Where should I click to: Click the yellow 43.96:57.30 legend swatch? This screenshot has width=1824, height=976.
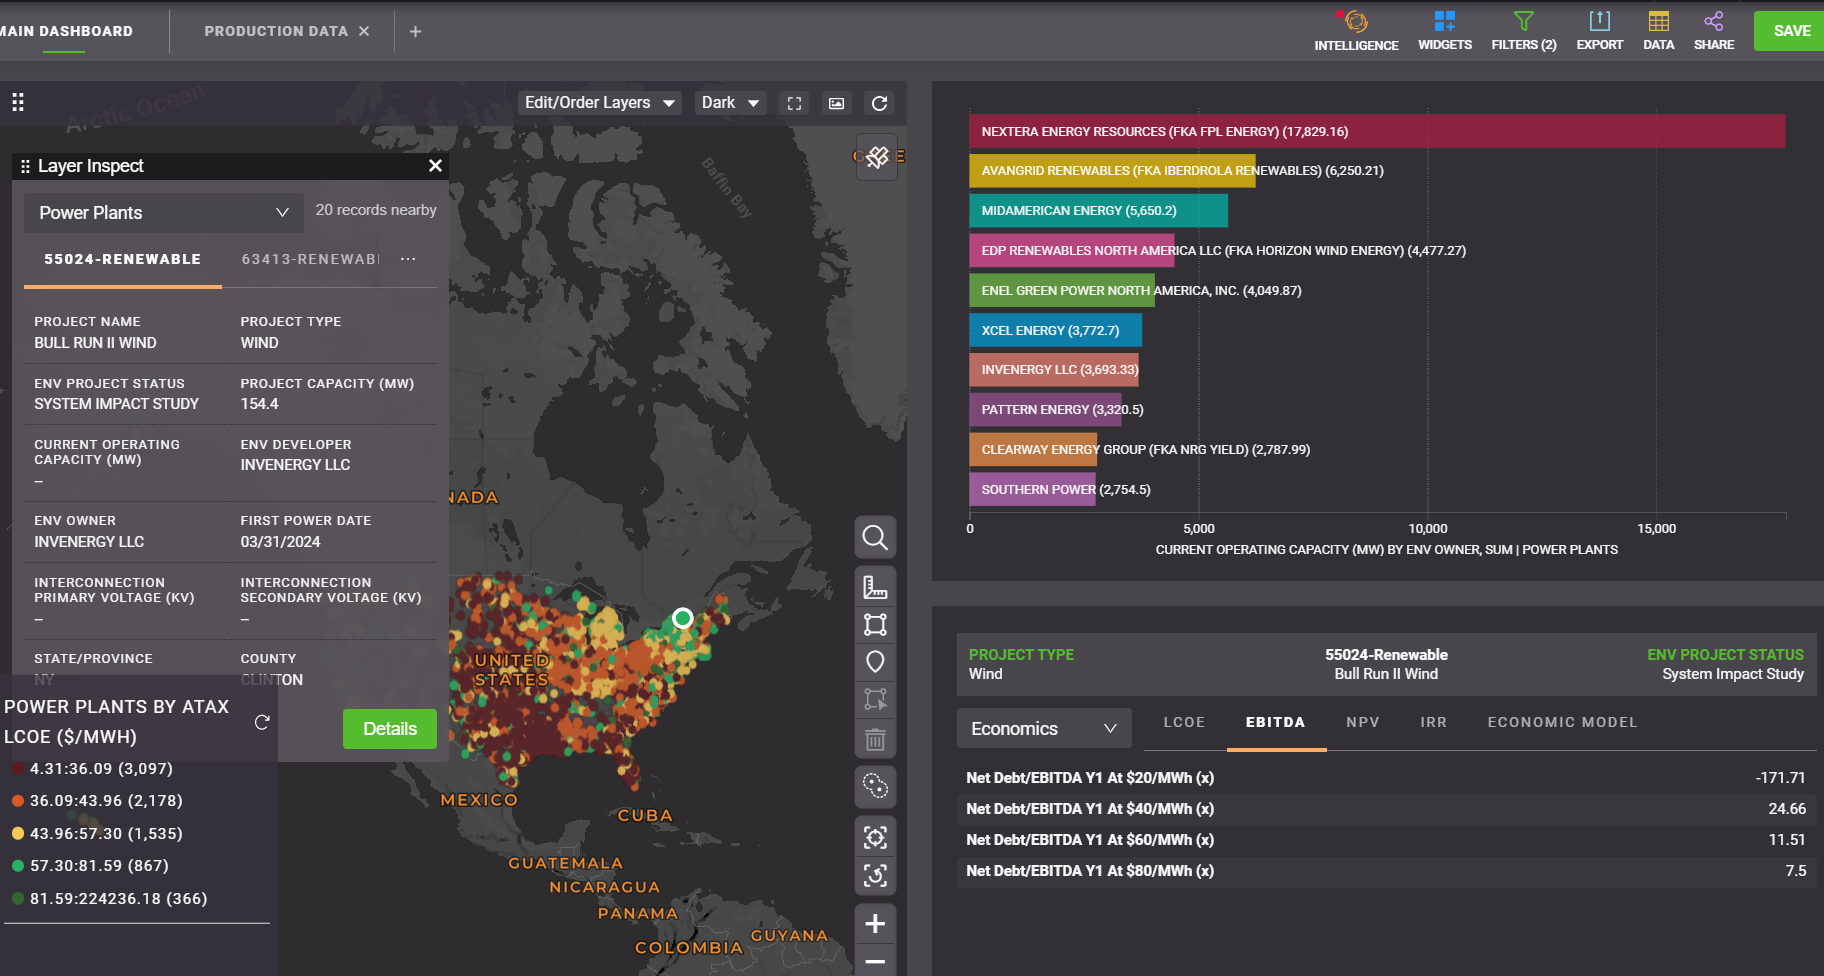tap(18, 834)
